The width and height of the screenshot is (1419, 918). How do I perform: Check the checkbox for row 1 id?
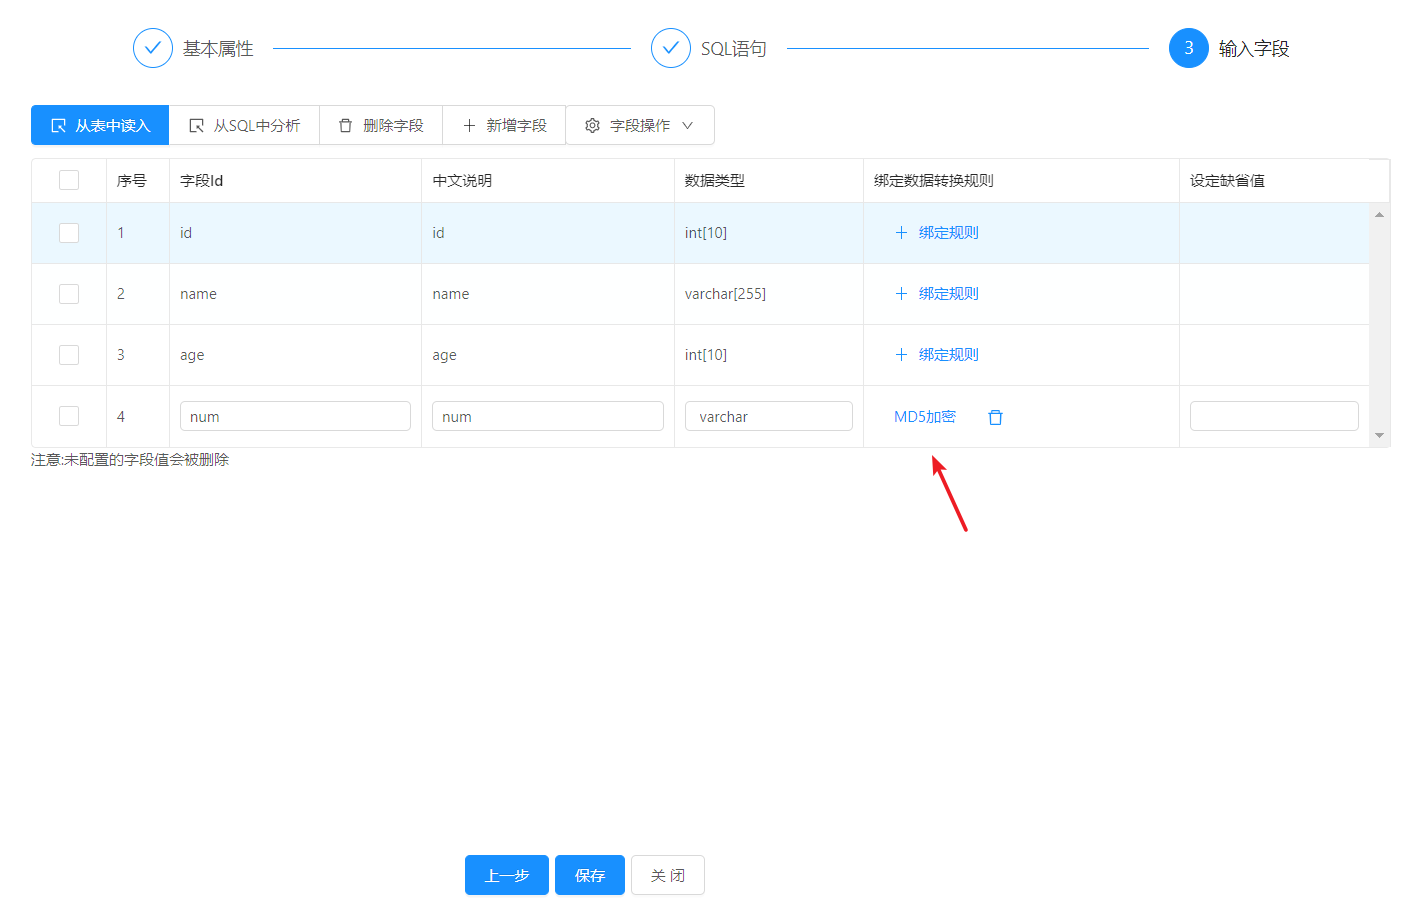coord(69,233)
